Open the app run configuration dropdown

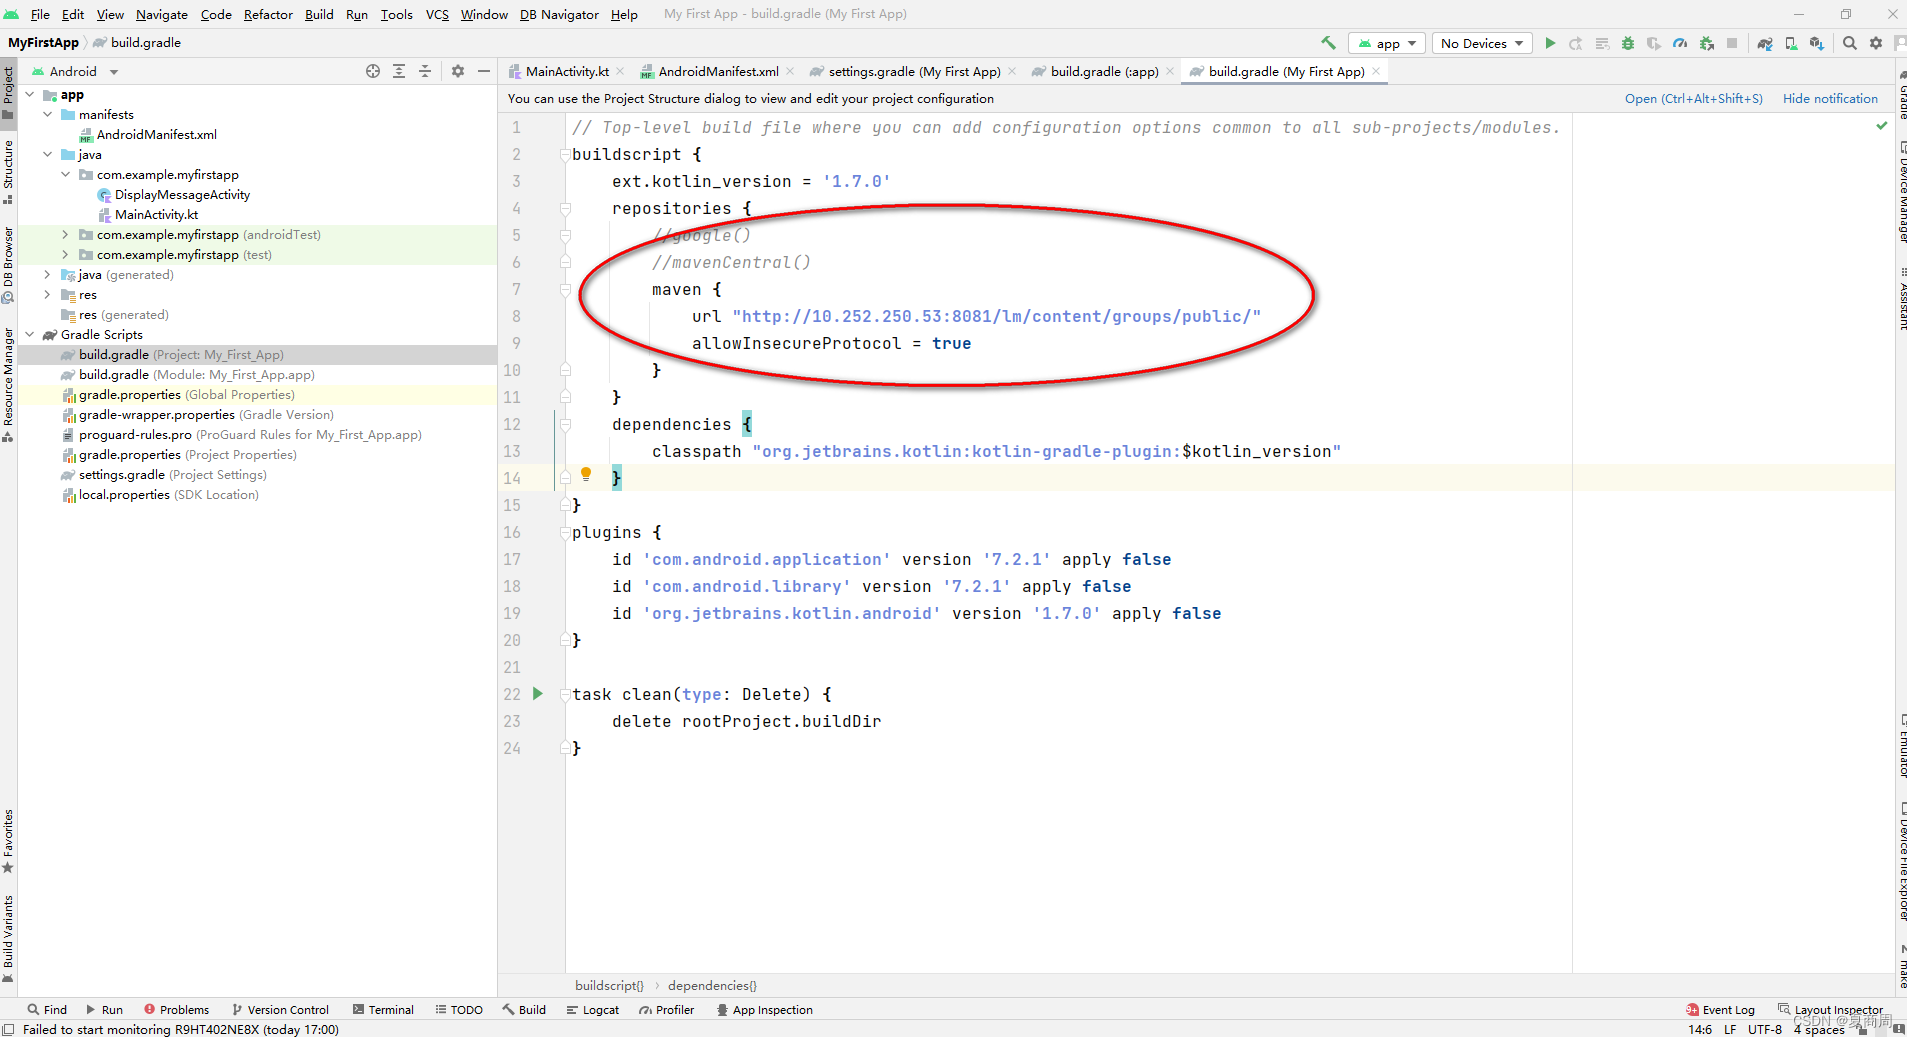1388,43
